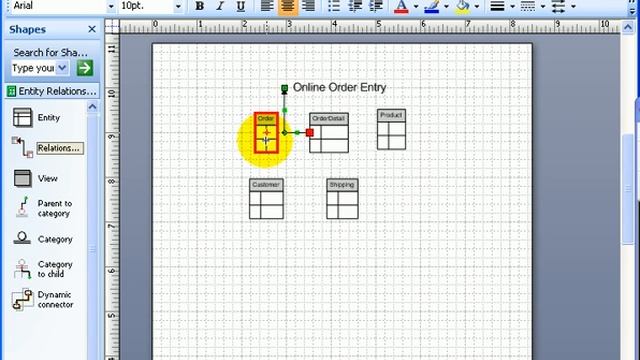640x360 pixels.
Task: Click the ruler origin crosshair corner
Action: click(111, 27)
